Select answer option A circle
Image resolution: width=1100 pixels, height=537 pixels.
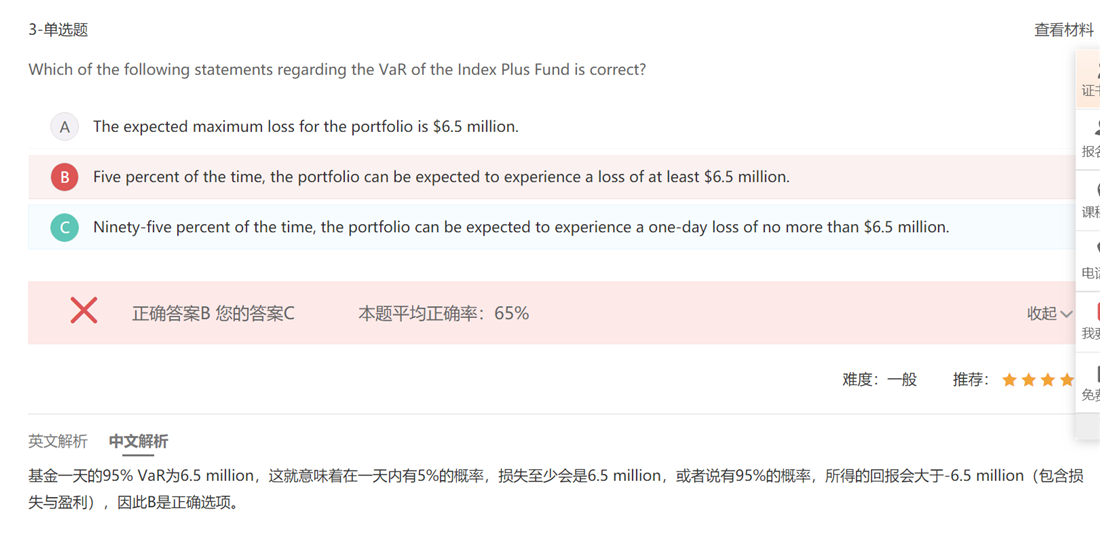pos(65,127)
